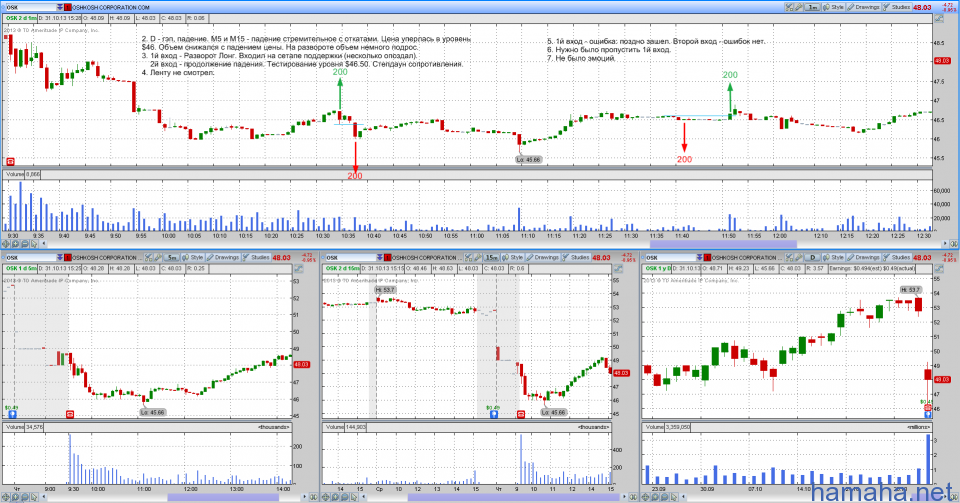Click the zoom-in magnifier under the 15m chart
The image size is (960, 503).
(x=336, y=497)
